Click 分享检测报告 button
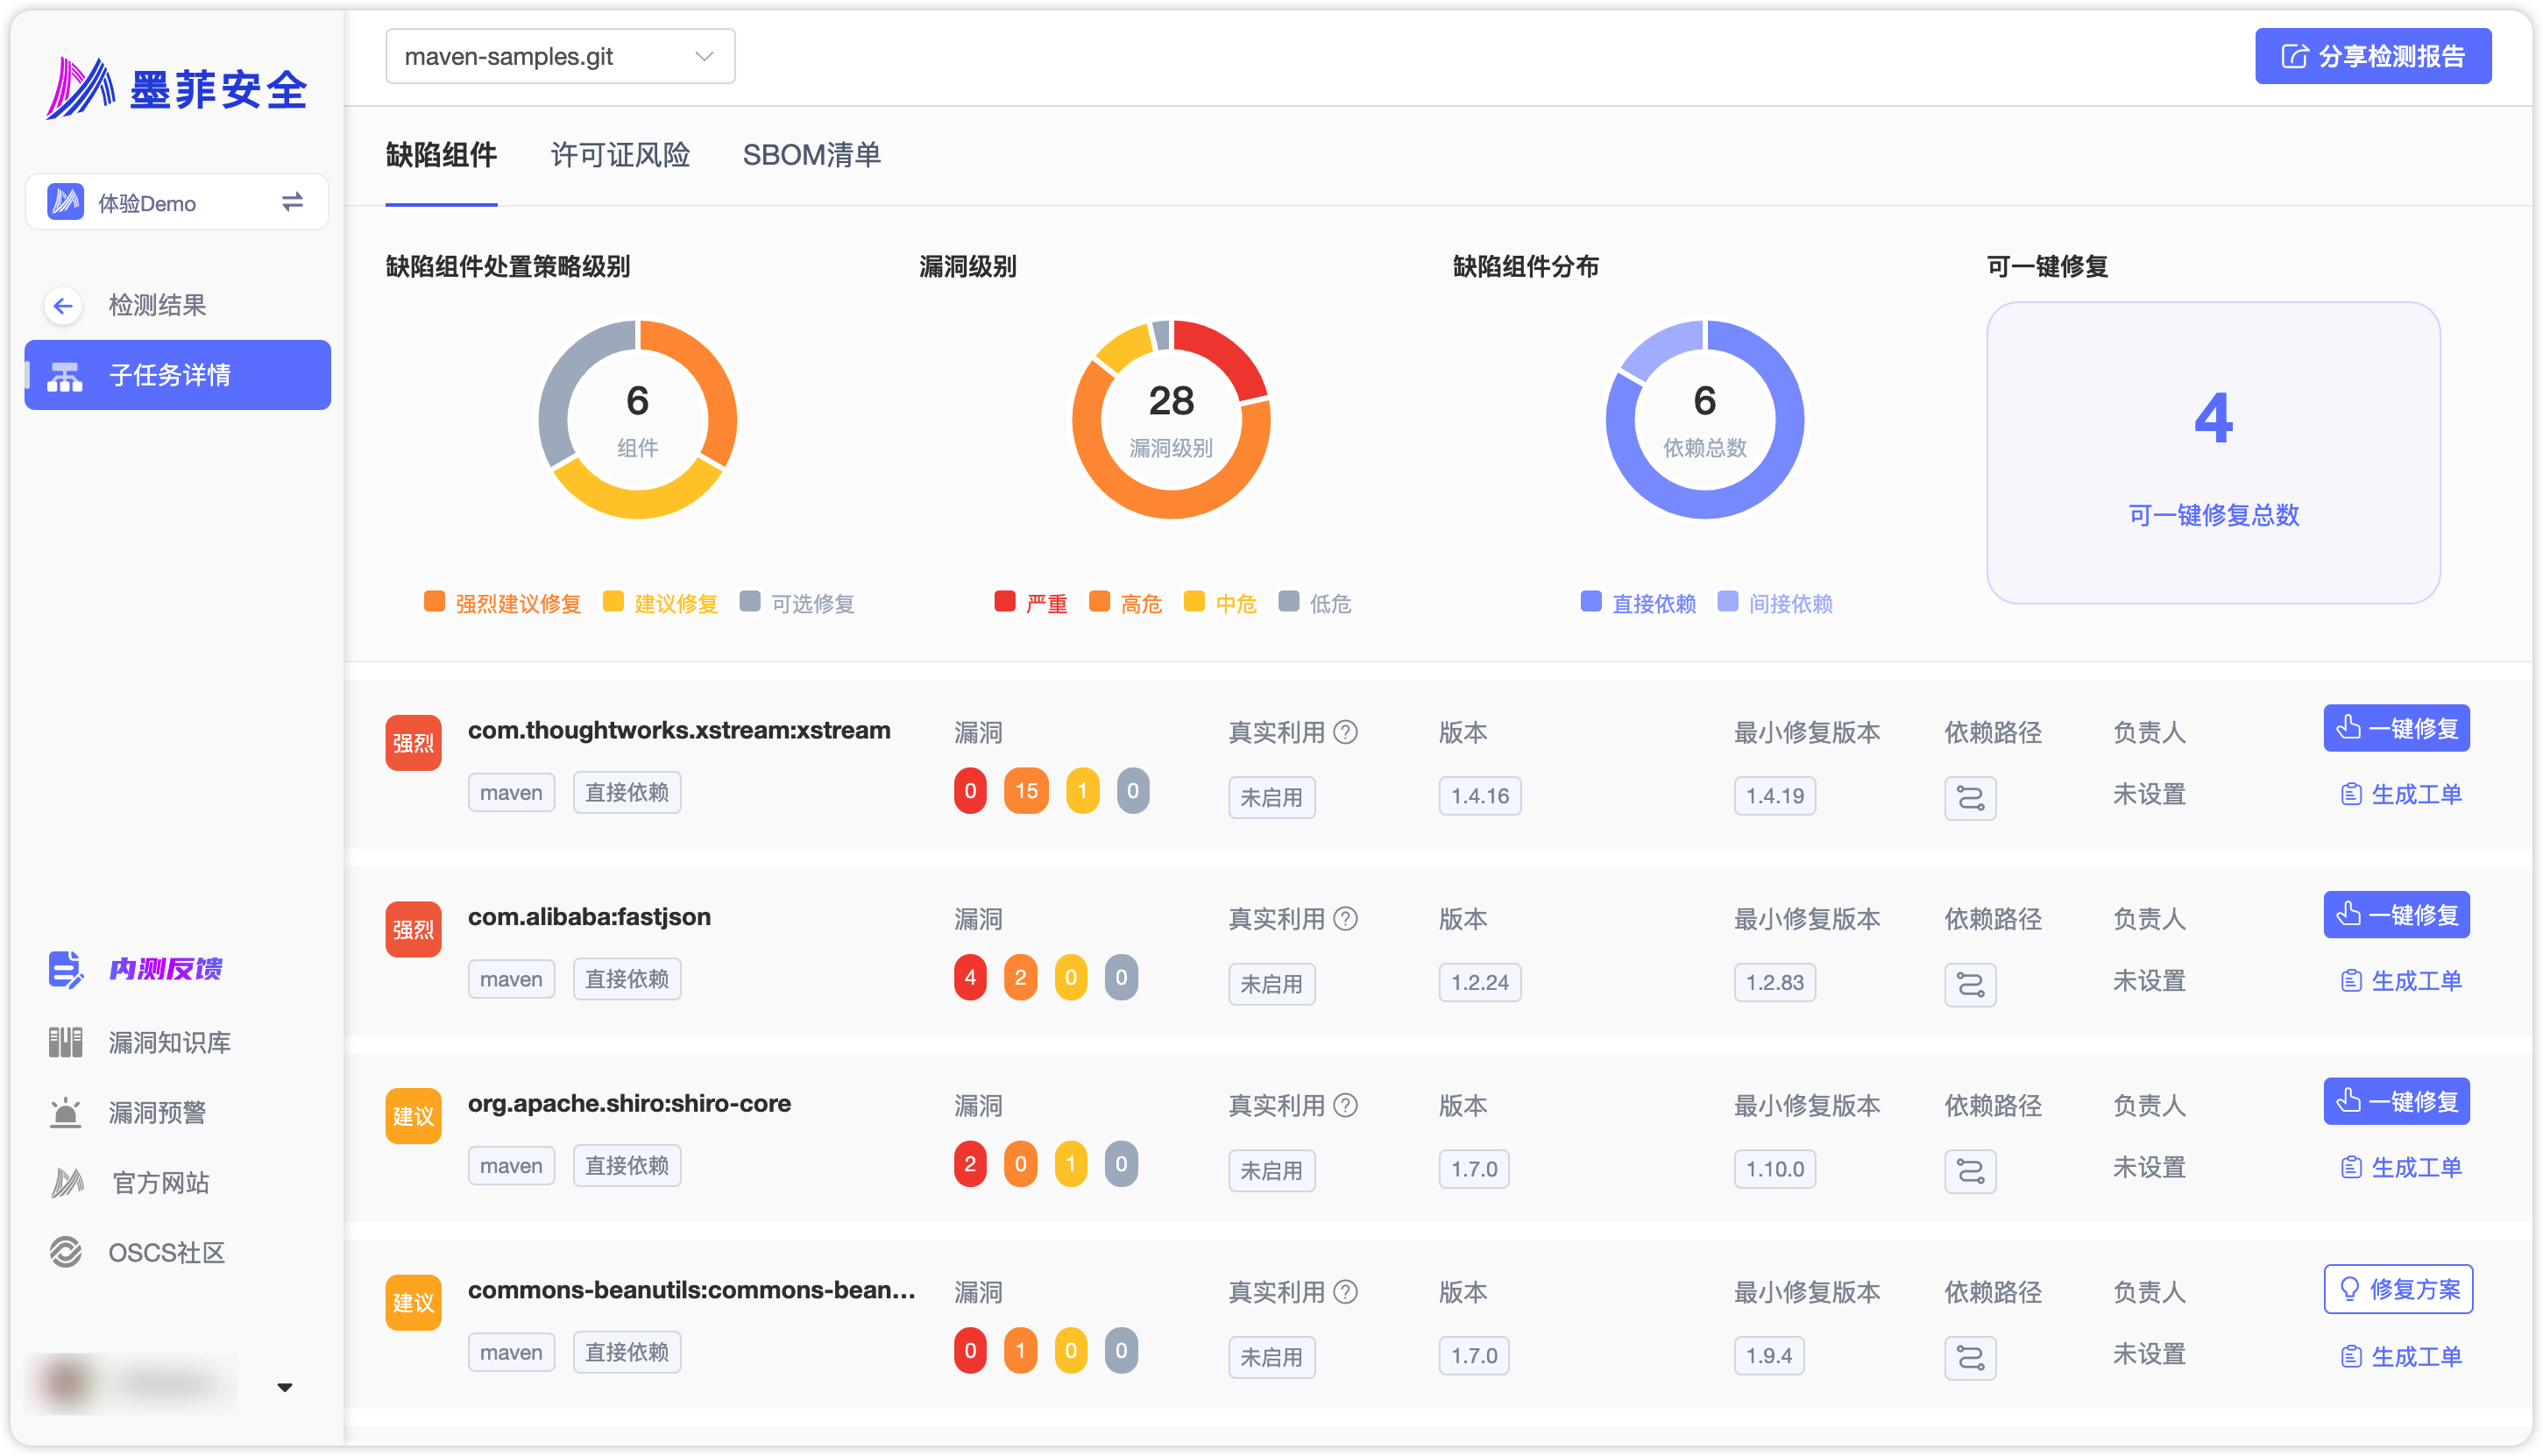Screen dimensions: 2543x1456 point(2372,57)
